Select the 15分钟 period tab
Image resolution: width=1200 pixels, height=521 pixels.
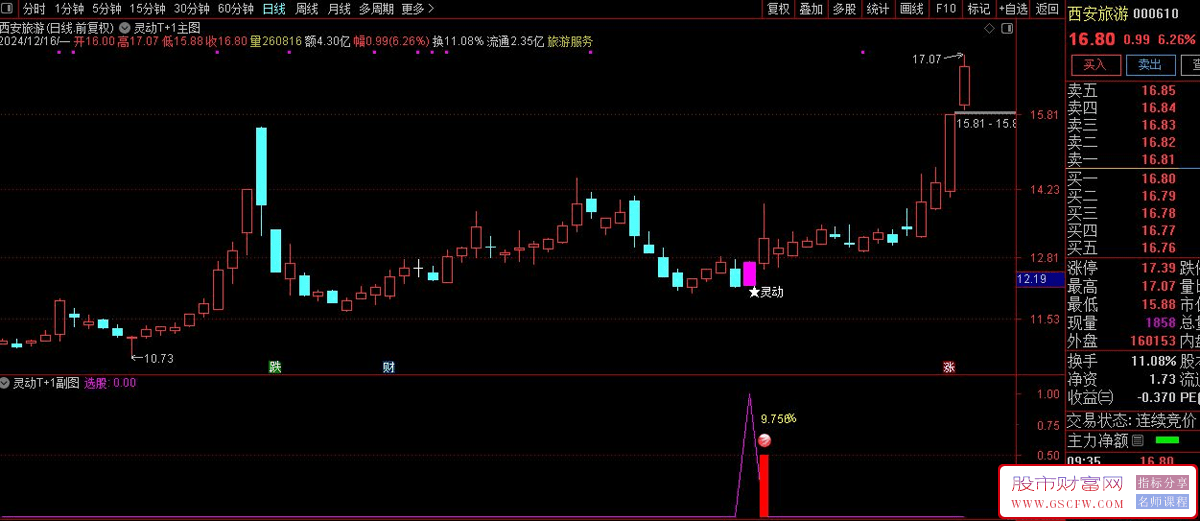[148, 9]
